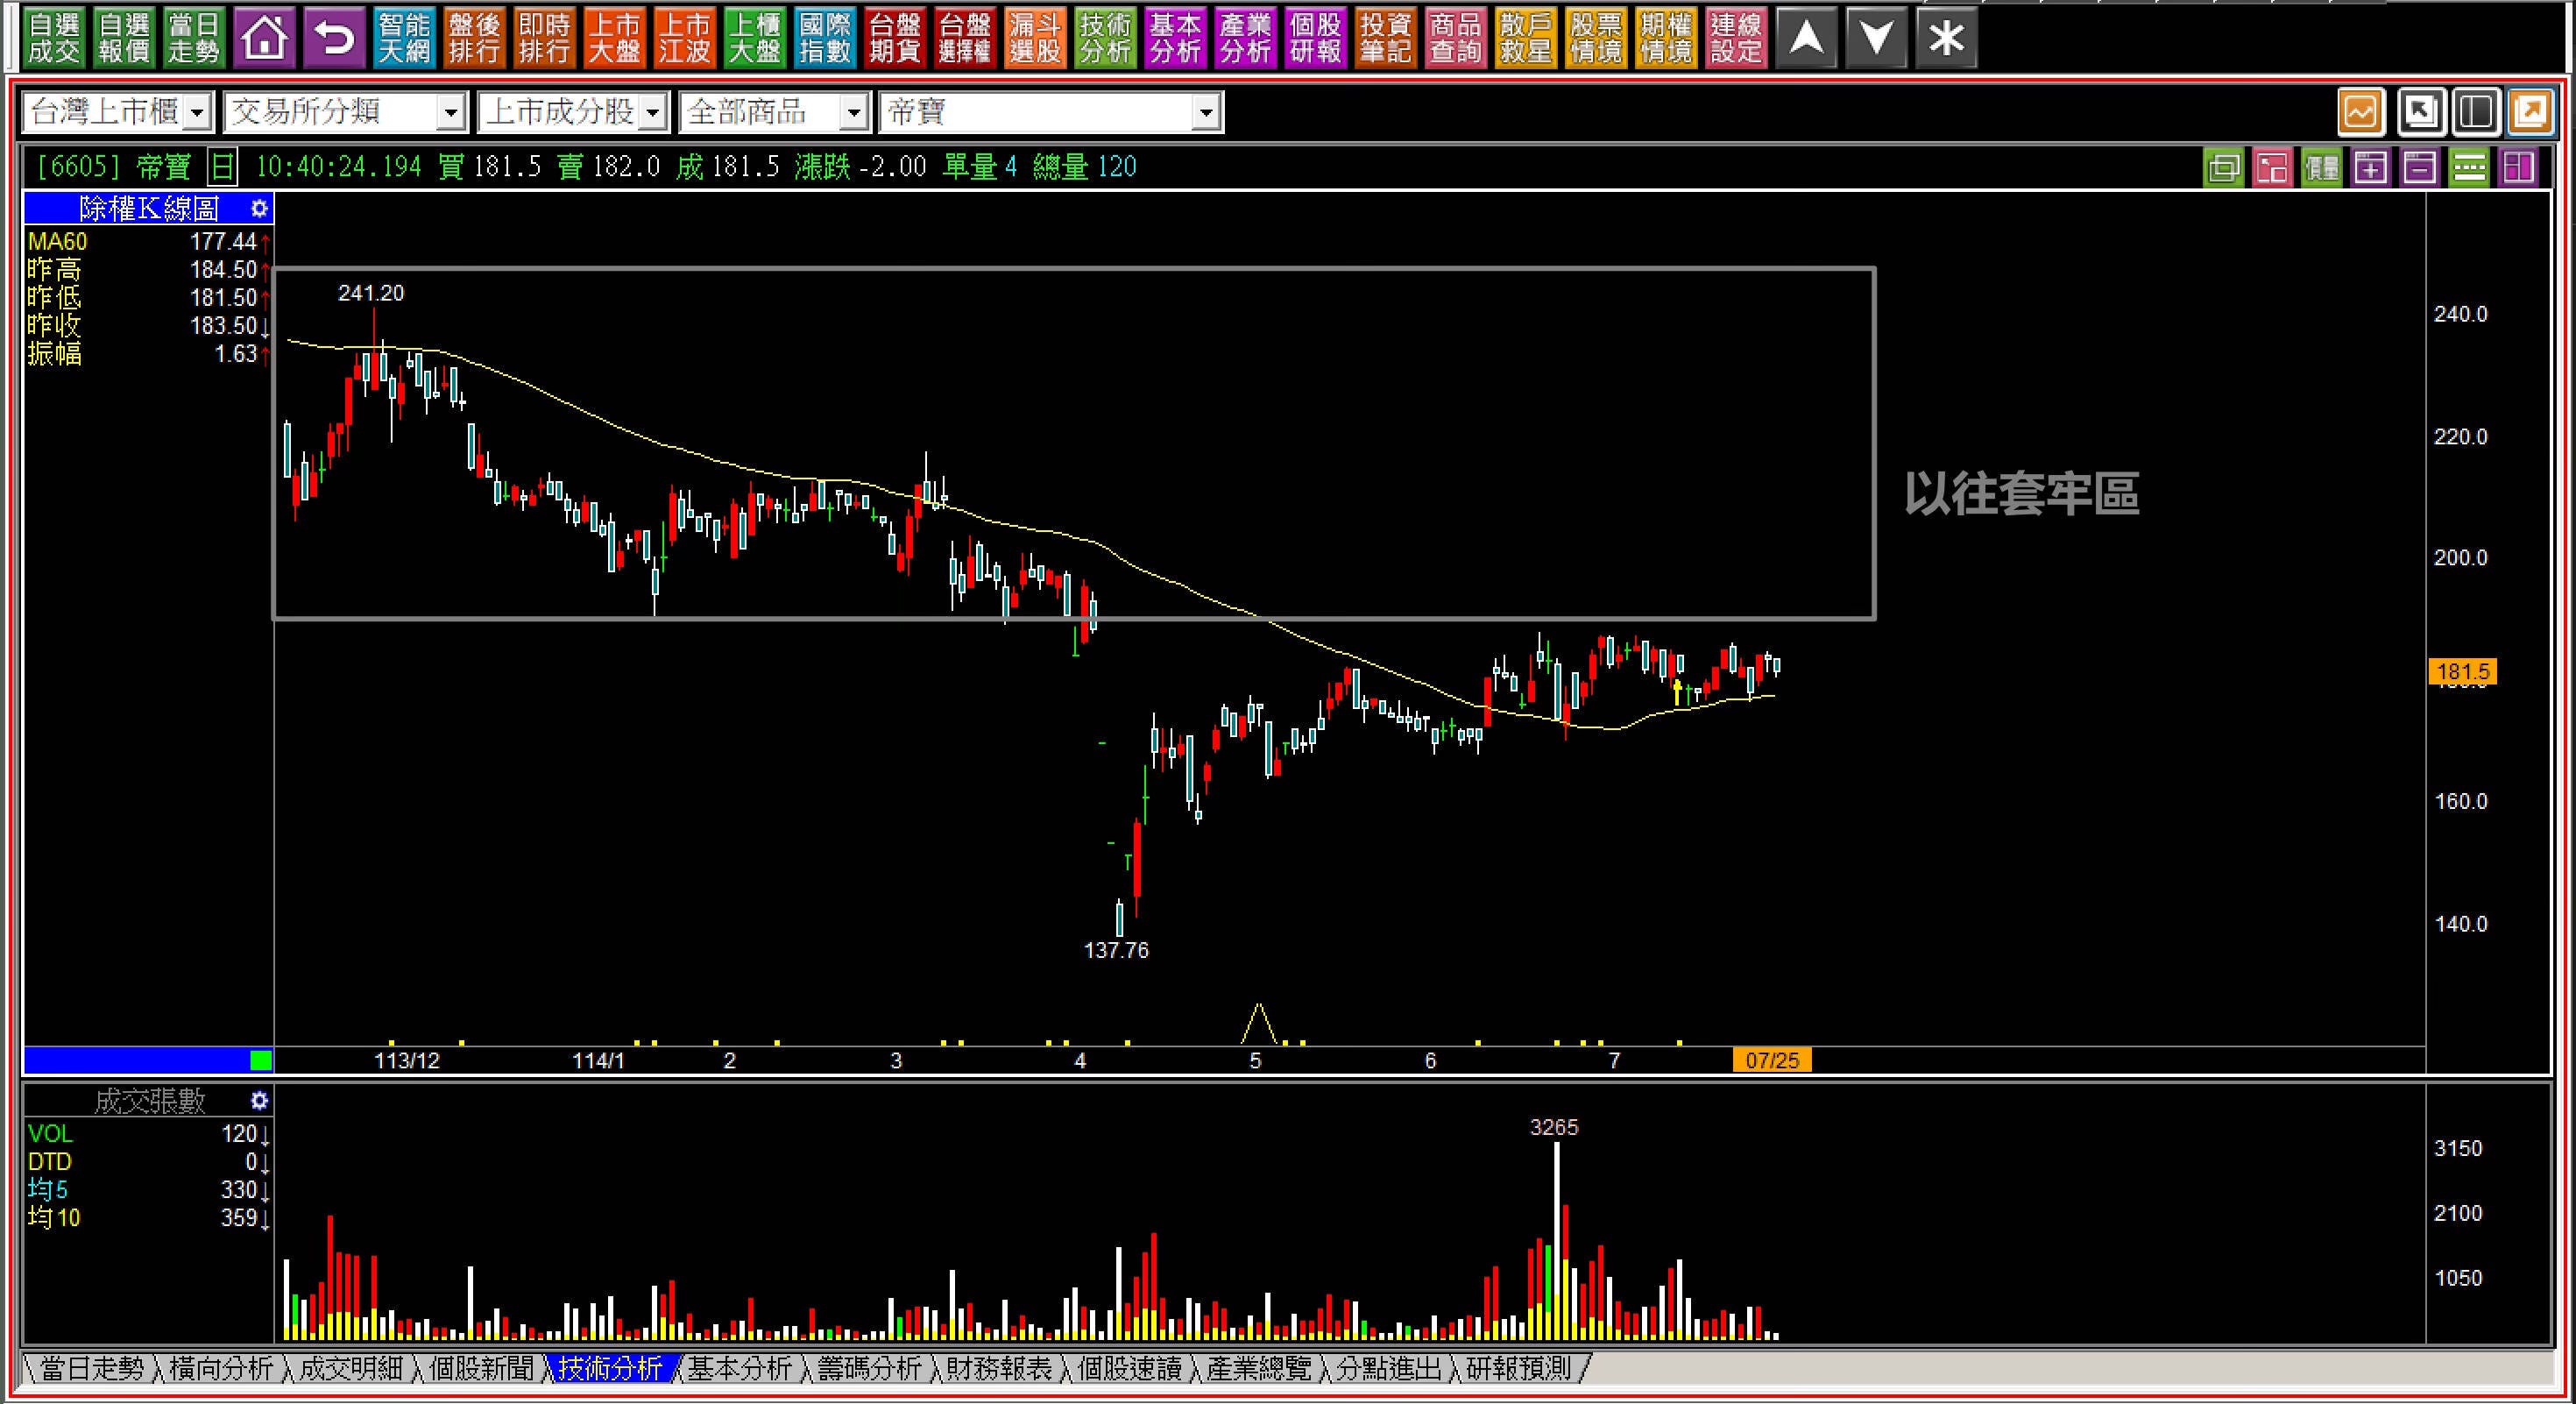Click the purple add sub-chart plus icon
Viewport: 2576px width, 1404px height.
2370,167
